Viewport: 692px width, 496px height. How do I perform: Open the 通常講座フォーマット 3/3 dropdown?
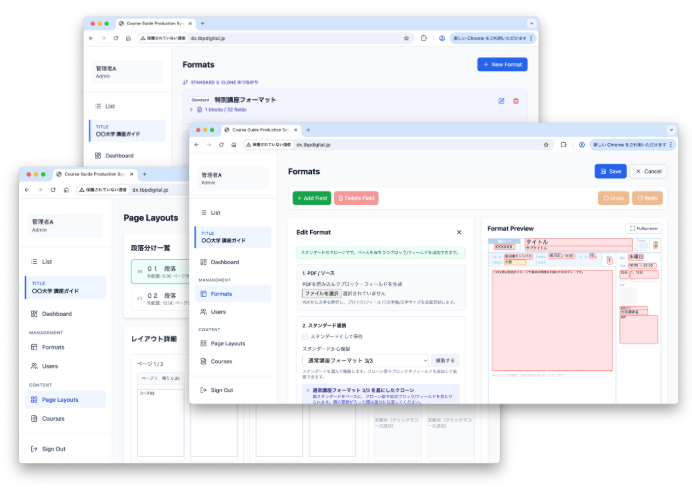pos(364,360)
